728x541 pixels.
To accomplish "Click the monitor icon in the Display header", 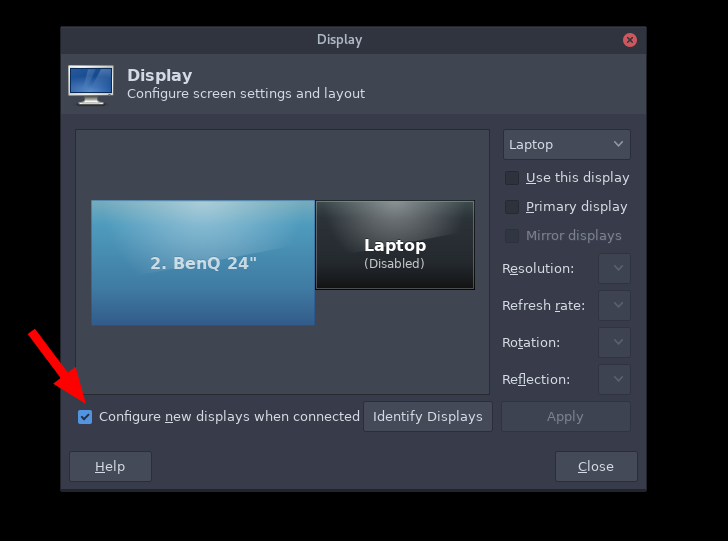I will pos(91,84).
